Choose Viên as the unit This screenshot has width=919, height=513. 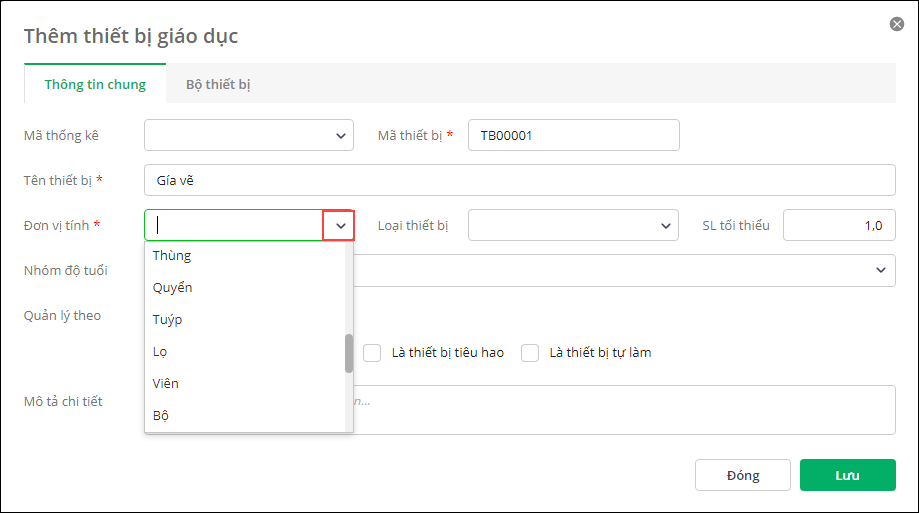tap(166, 384)
